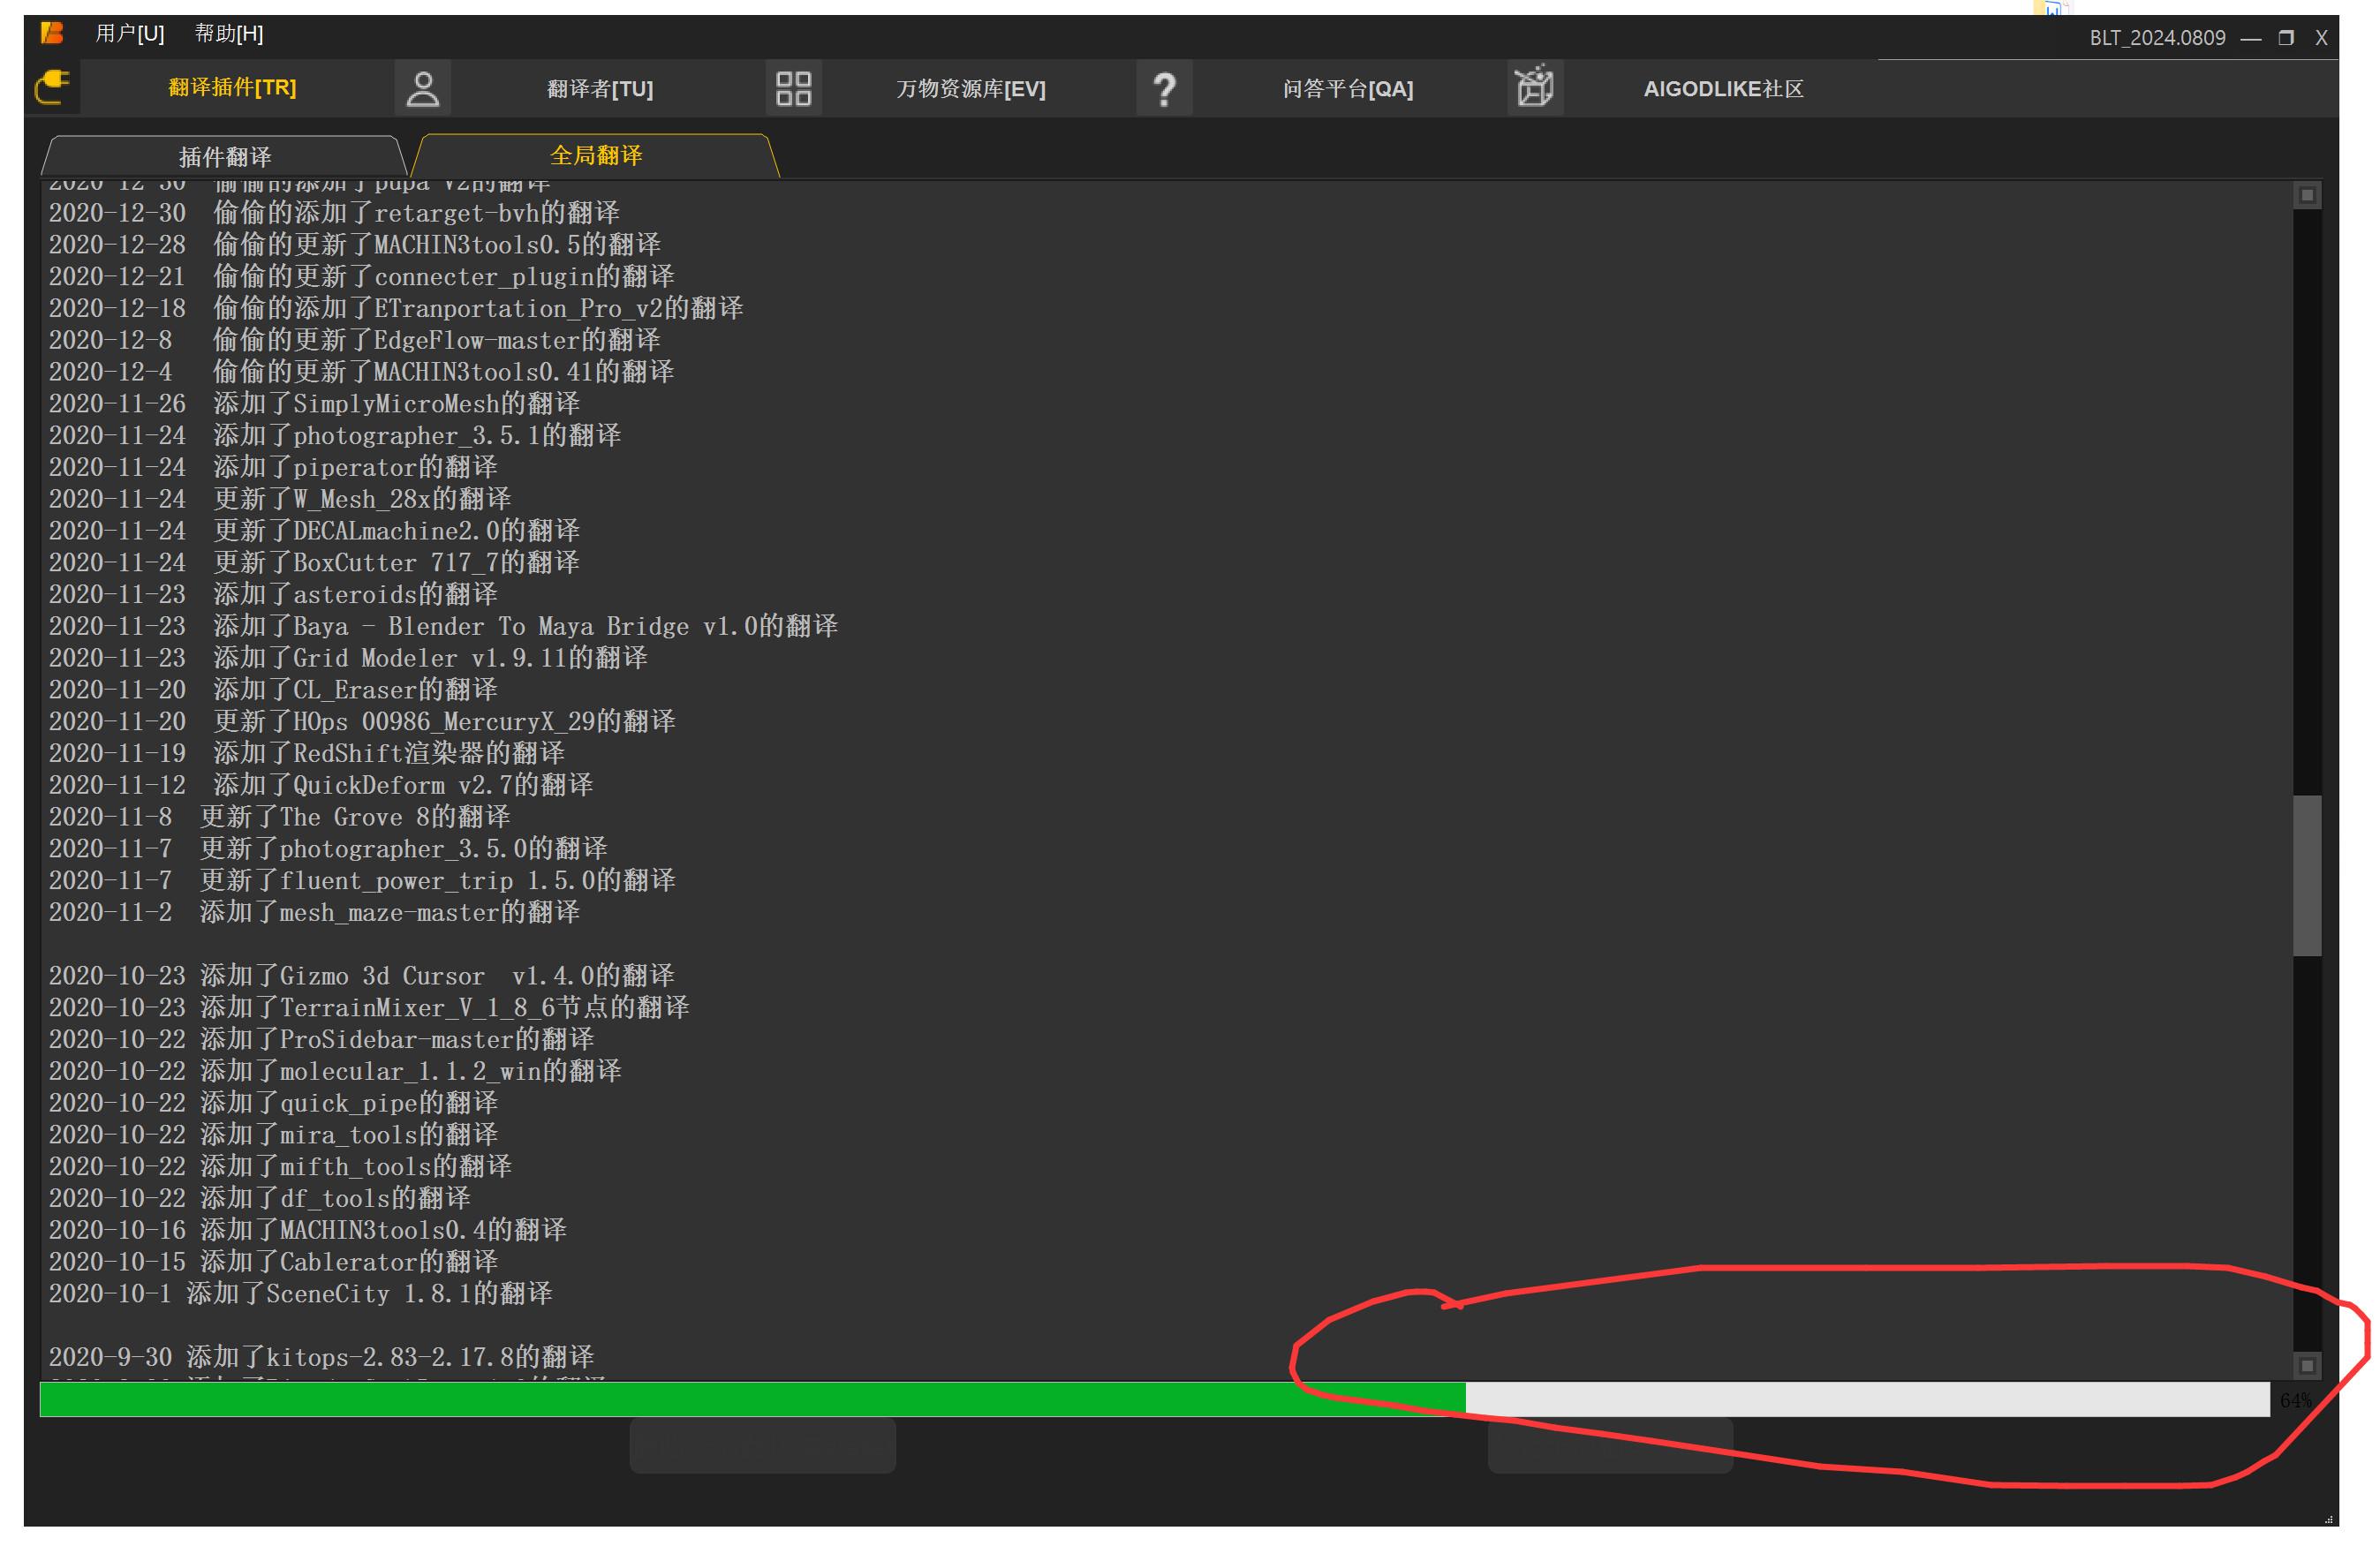2380x1546 pixels.
Task: Select the HOps 00986_MercuryX_29 line
Action: pyautogui.click(x=362, y=722)
